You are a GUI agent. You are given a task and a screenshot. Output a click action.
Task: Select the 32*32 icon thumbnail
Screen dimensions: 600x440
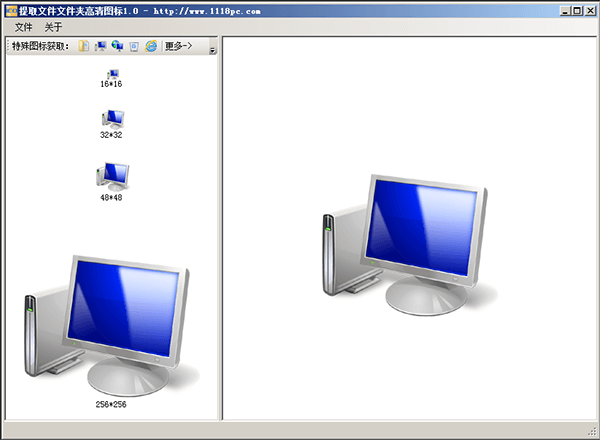[111, 120]
